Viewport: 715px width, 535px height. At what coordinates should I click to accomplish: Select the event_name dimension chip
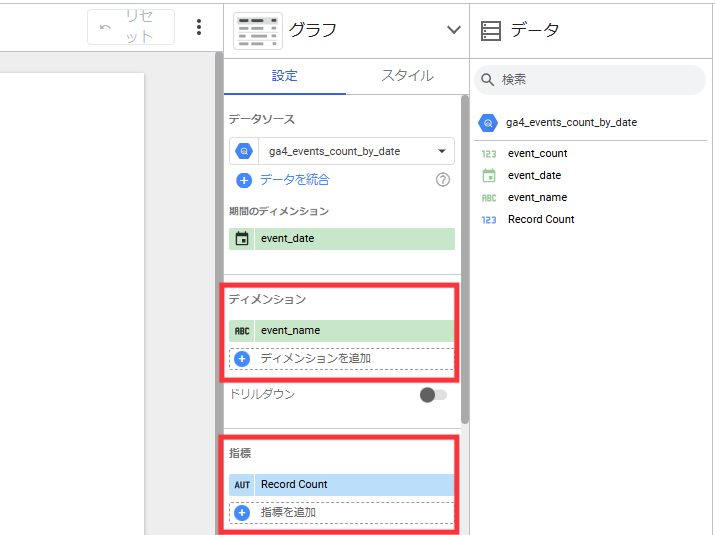tap(342, 331)
